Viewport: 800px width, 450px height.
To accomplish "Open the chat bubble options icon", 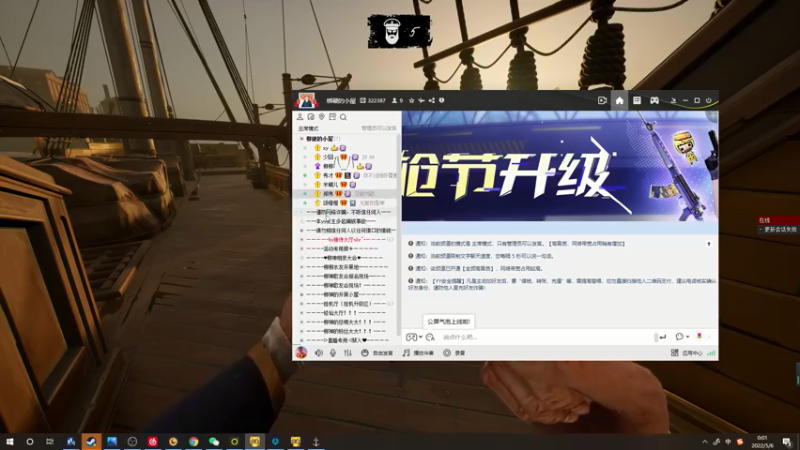I will (680, 337).
